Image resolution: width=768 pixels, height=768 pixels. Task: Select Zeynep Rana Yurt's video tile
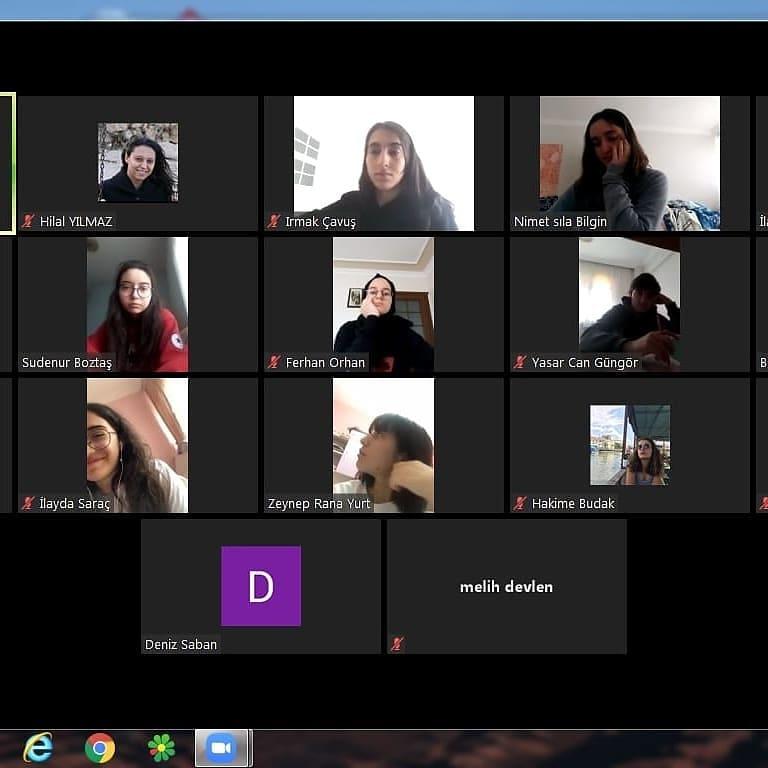tap(383, 445)
